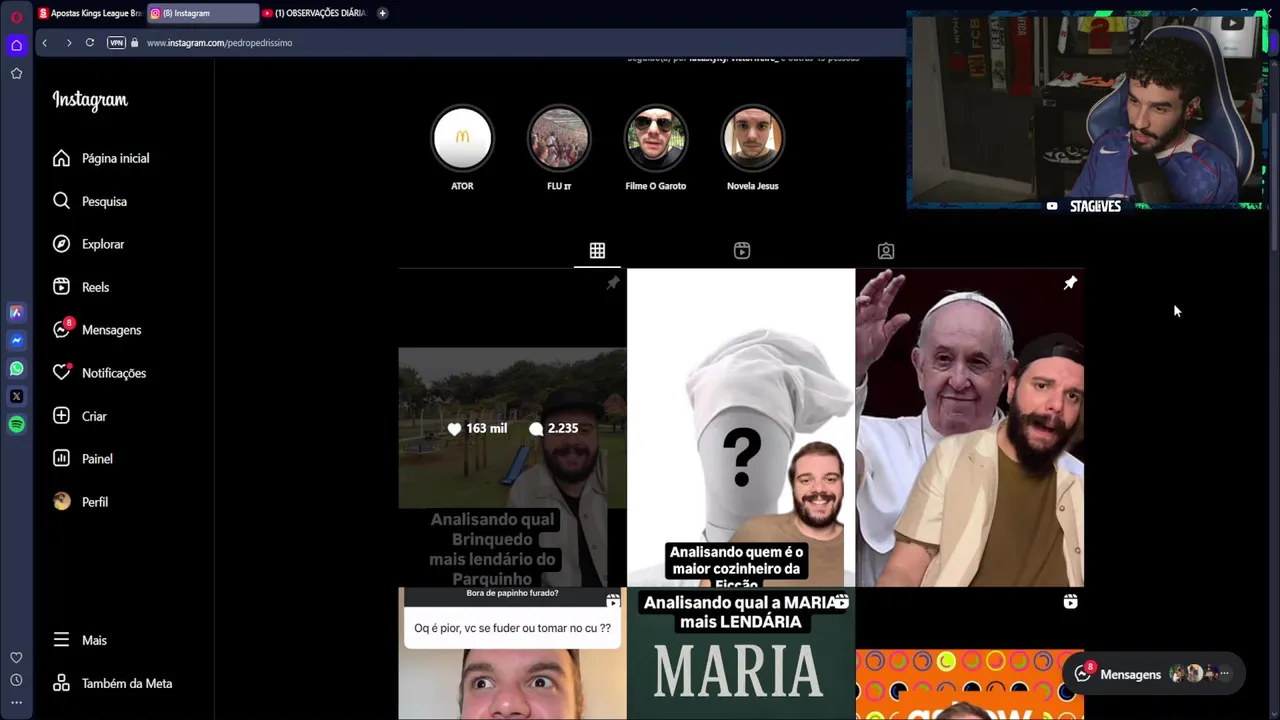Screen dimensions: 1280x720
Task: Open X (Twitter) in Opera sidebar
Action: [x=16, y=396]
